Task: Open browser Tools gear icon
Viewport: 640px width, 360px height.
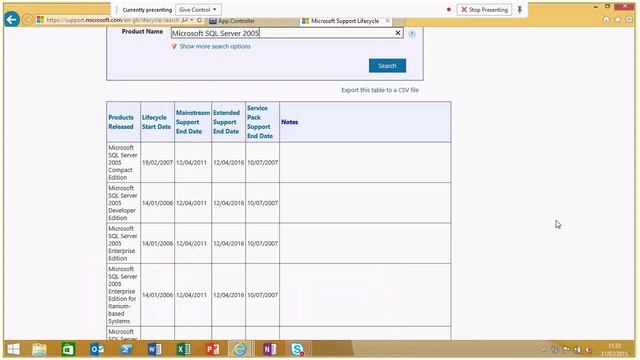Action: pos(629,20)
